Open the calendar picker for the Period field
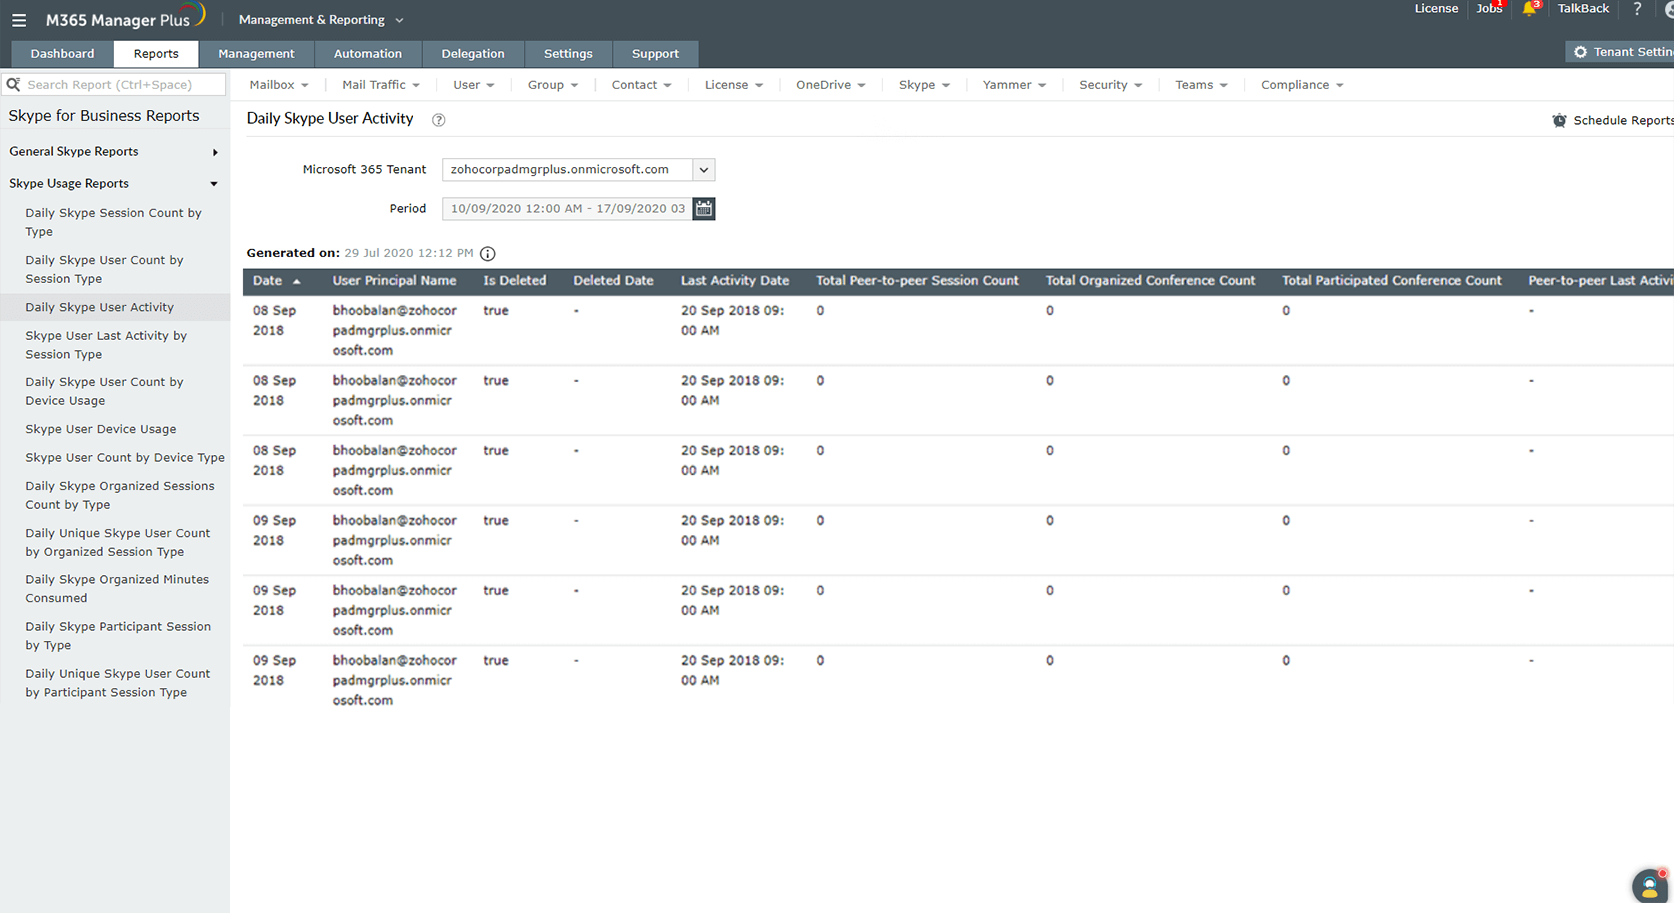This screenshot has width=1674, height=913. (x=703, y=208)
